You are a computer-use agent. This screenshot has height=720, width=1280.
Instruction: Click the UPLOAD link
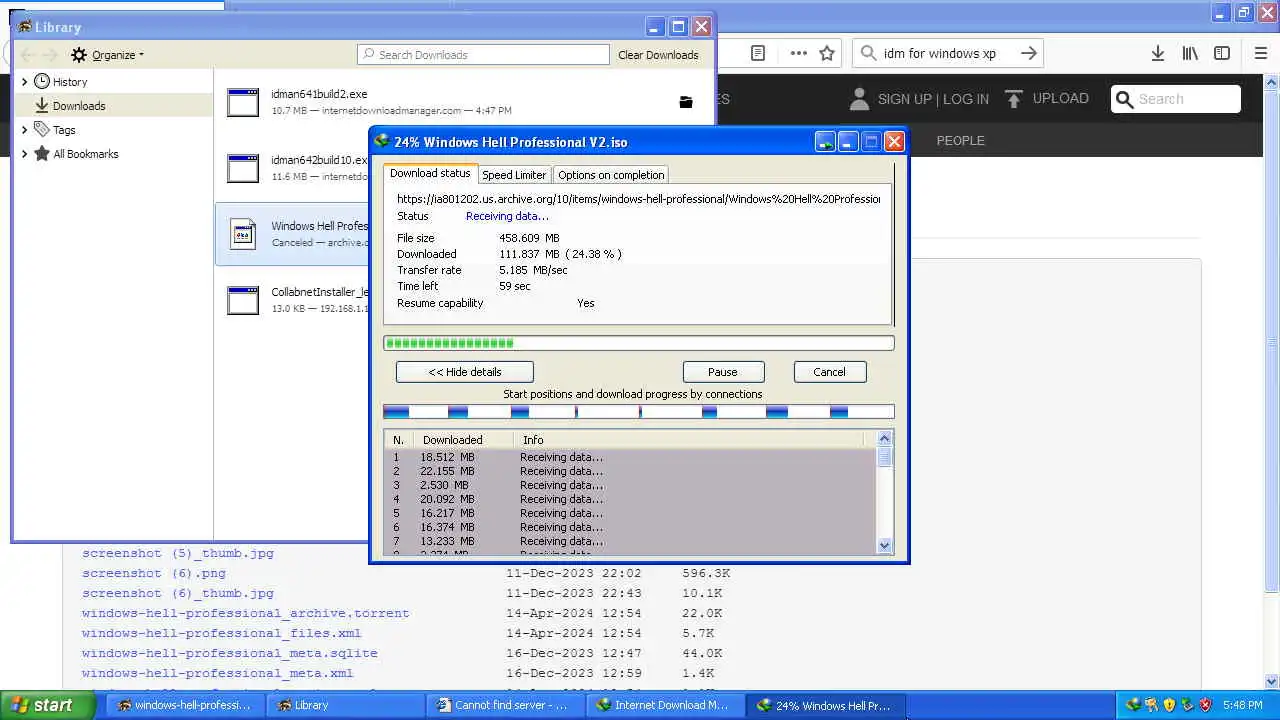point(1061,98)
